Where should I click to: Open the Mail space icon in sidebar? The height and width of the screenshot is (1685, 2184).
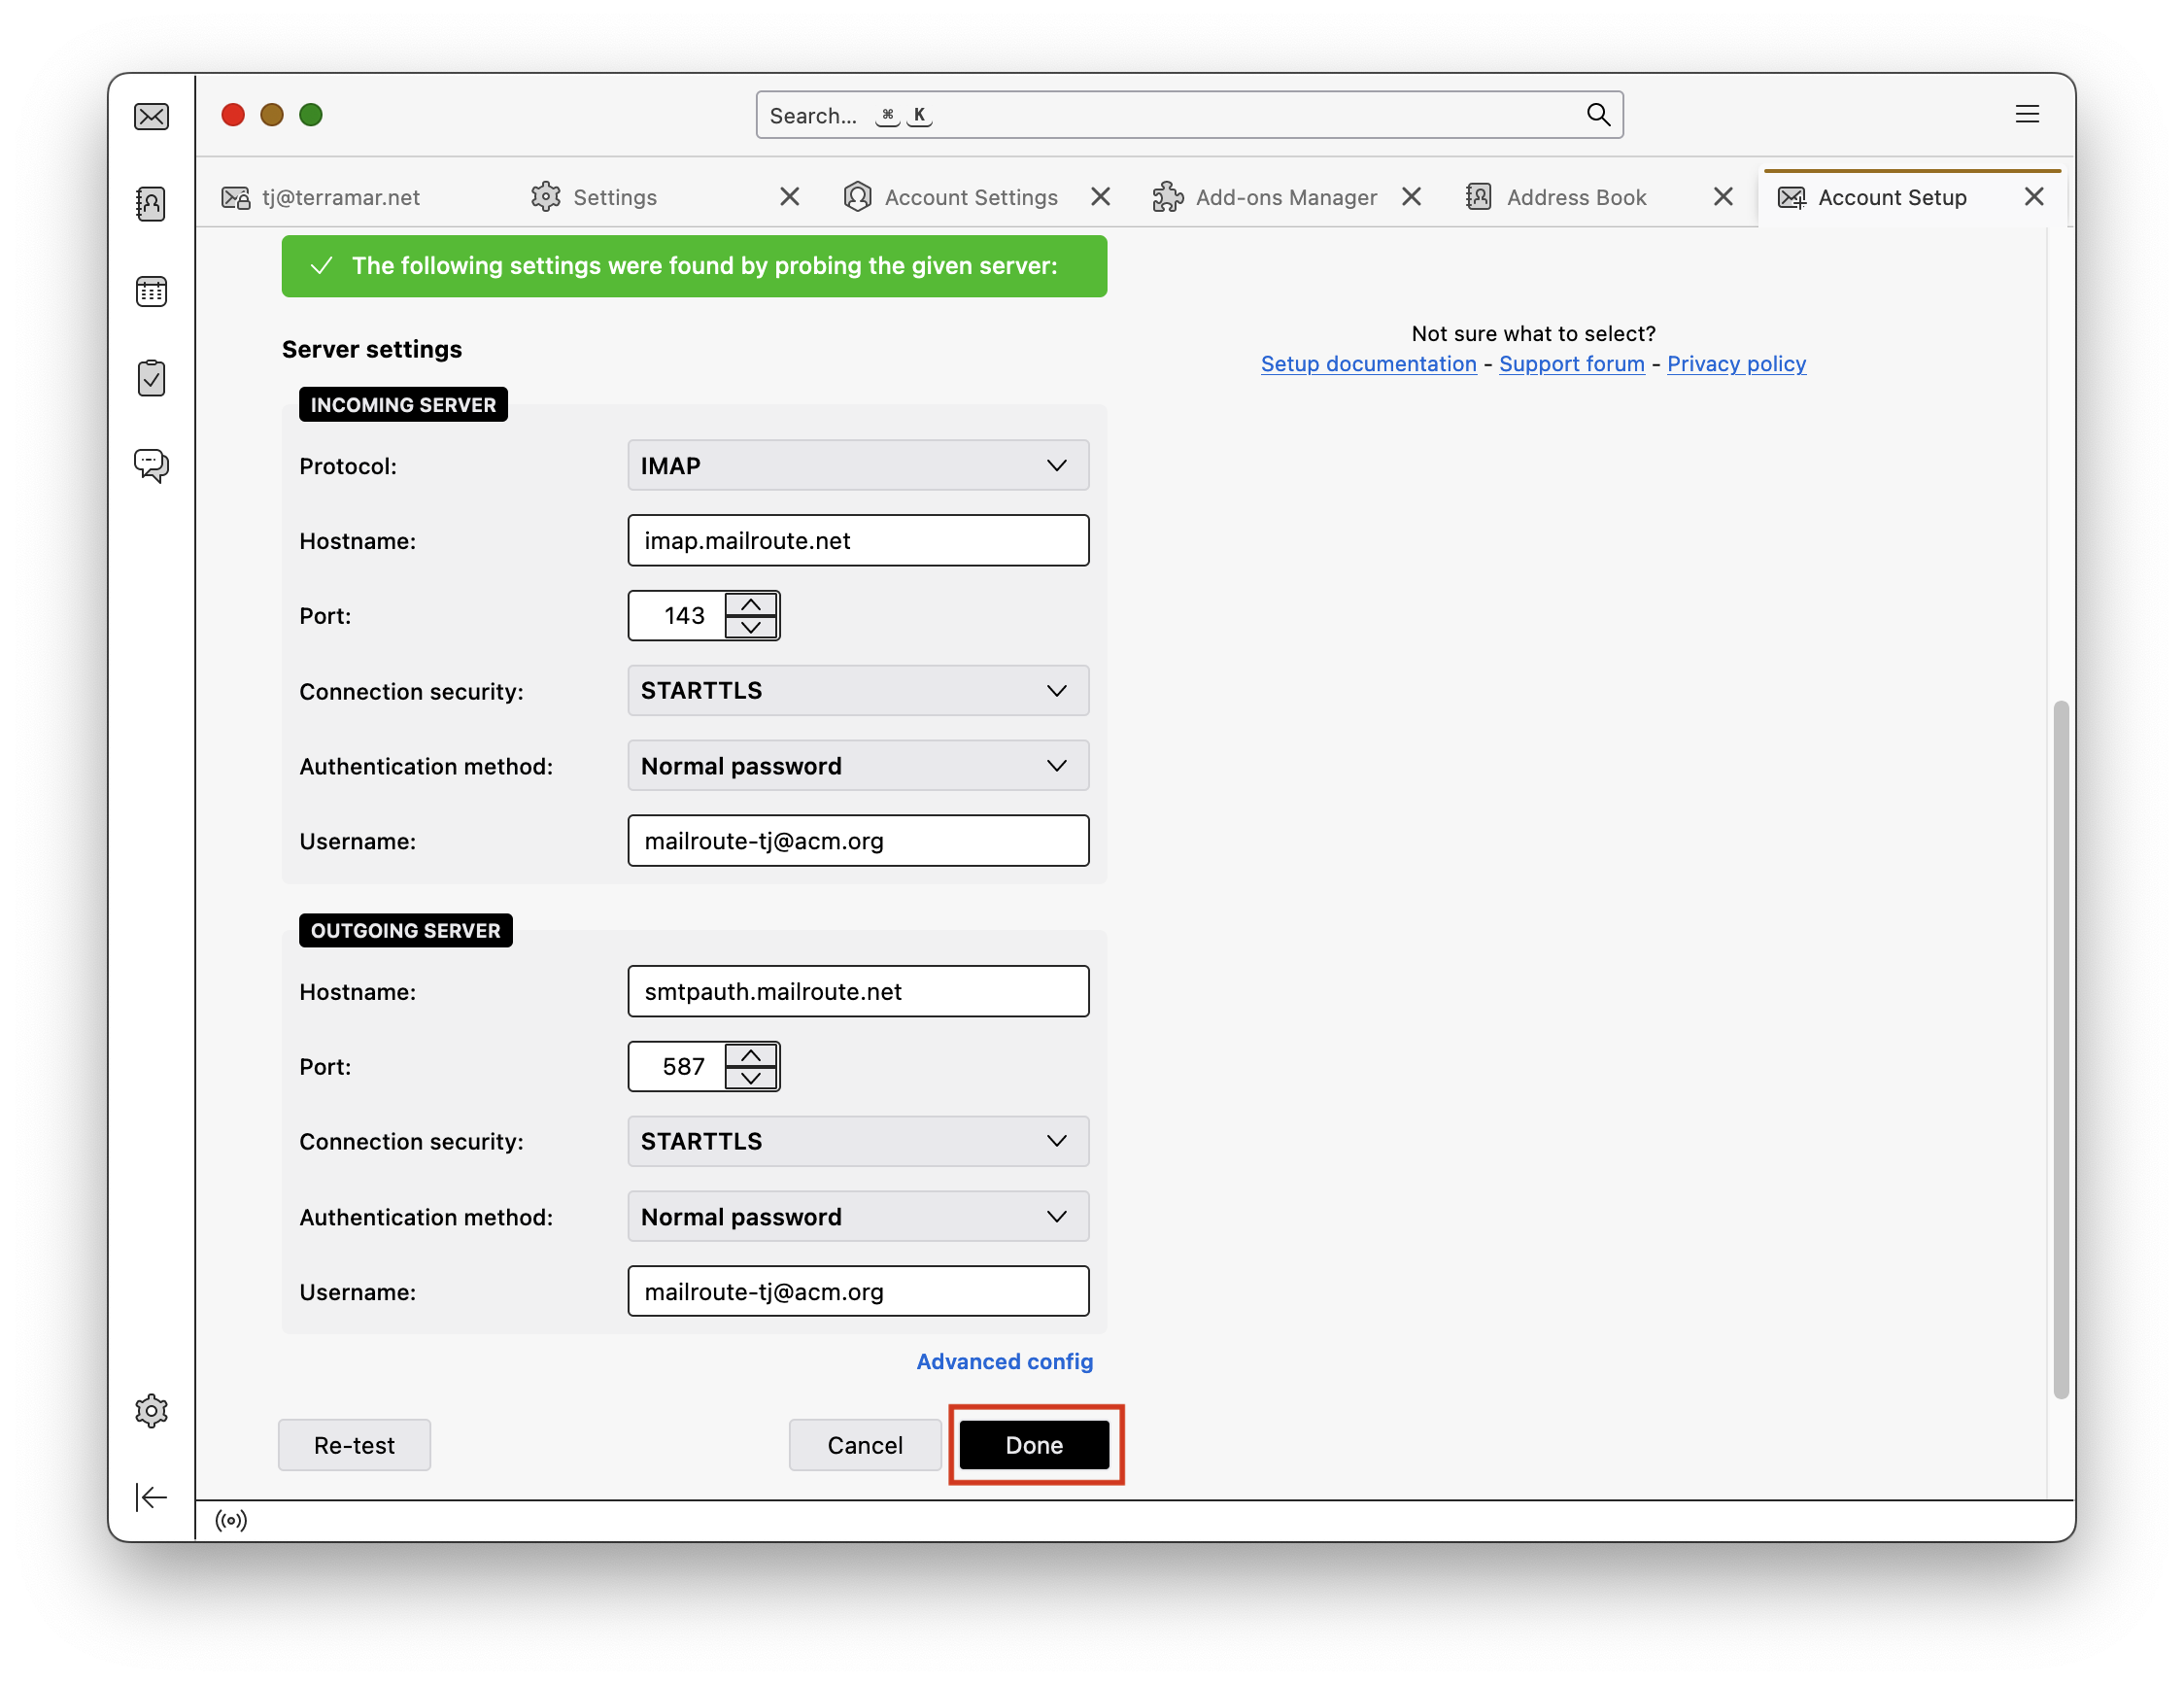[151, 116]
